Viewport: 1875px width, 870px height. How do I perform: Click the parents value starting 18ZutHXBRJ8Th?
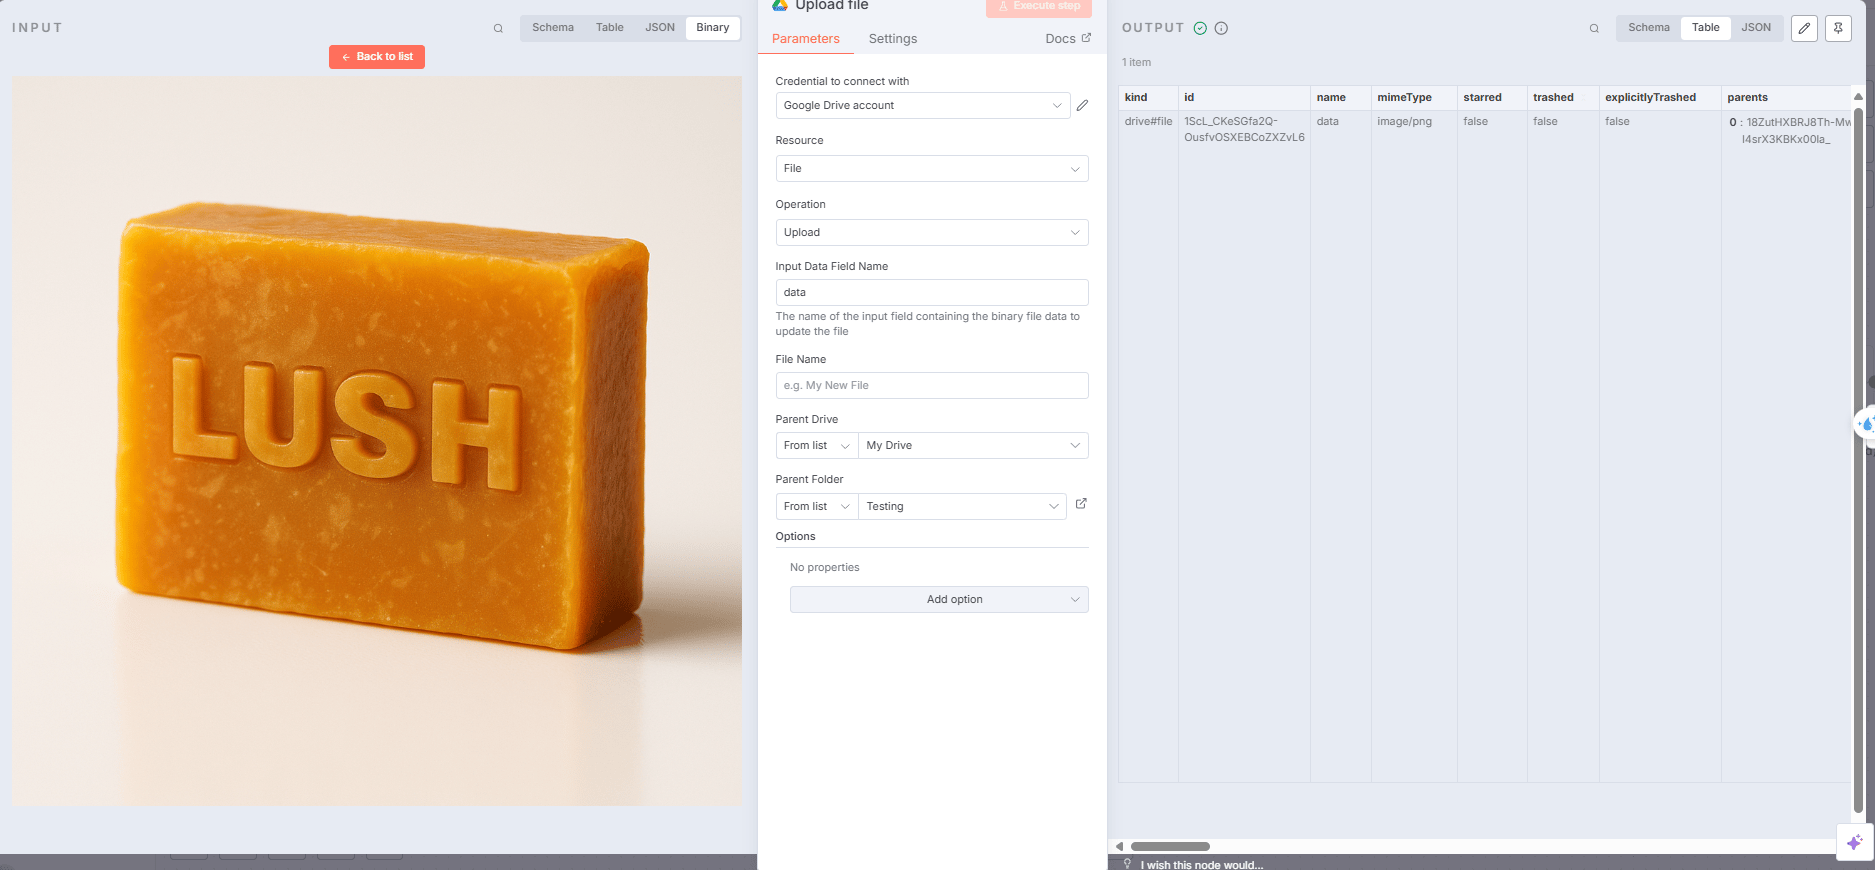1794,131
